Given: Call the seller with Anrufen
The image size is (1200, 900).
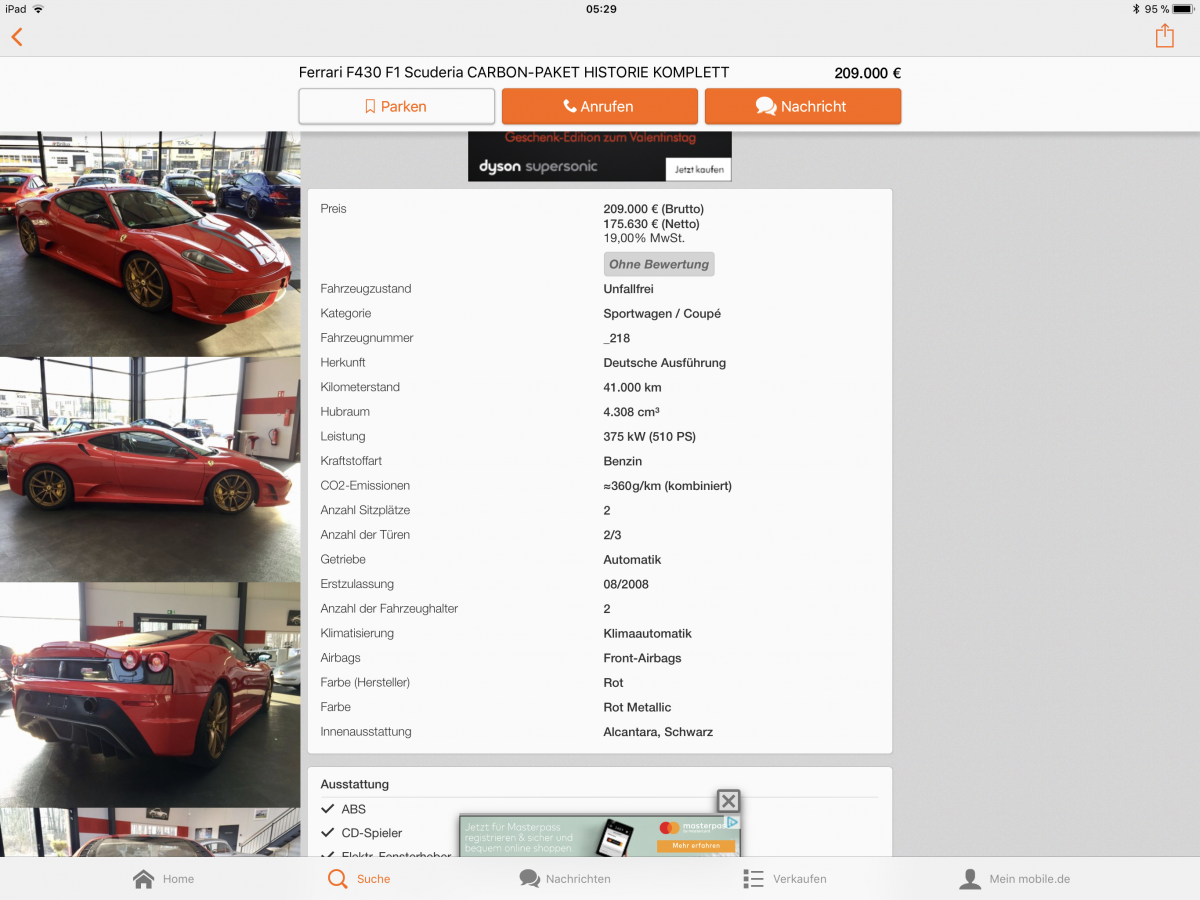Looking at the screenshot, I should (x=599, y=106).
